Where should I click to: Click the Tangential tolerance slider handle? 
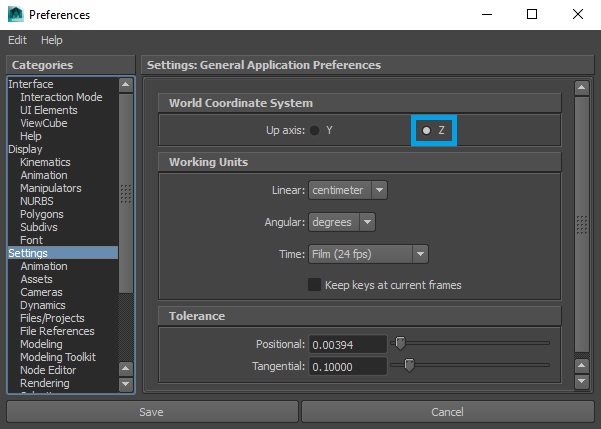coord(409,365)
